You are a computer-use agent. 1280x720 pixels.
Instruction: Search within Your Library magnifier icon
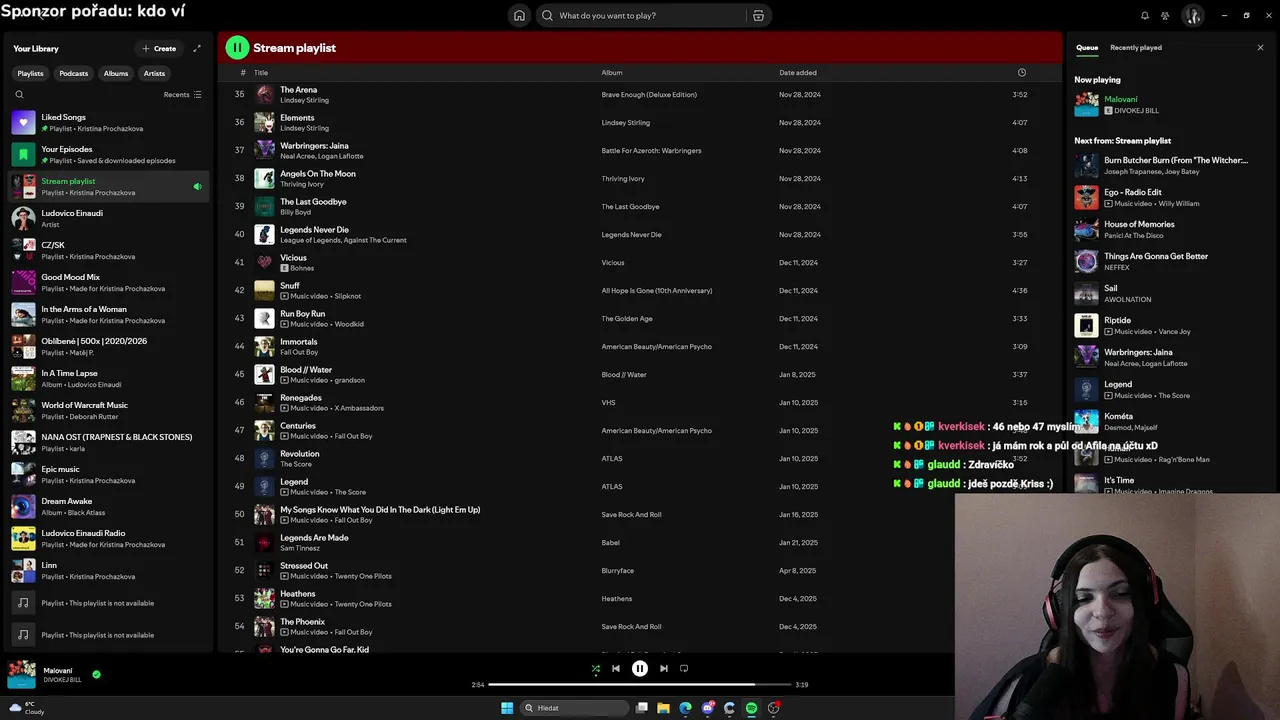[x=19, y=94]
